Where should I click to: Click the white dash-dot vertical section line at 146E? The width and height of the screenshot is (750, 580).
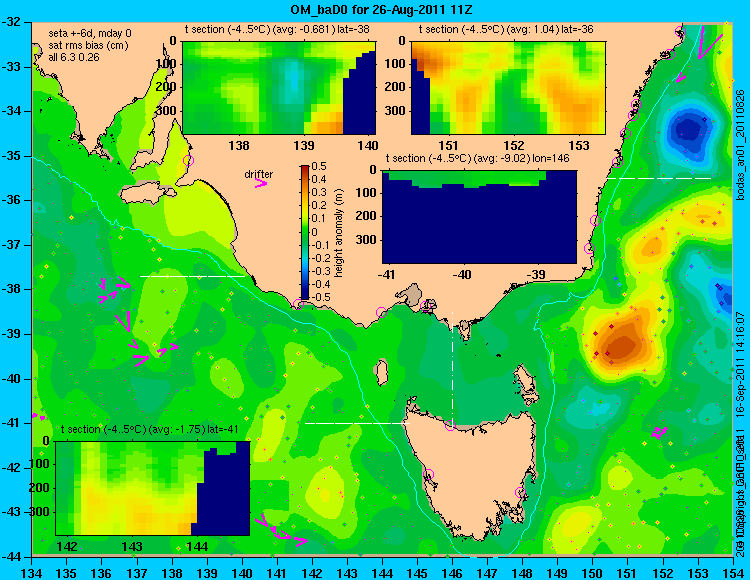[452, 369]
